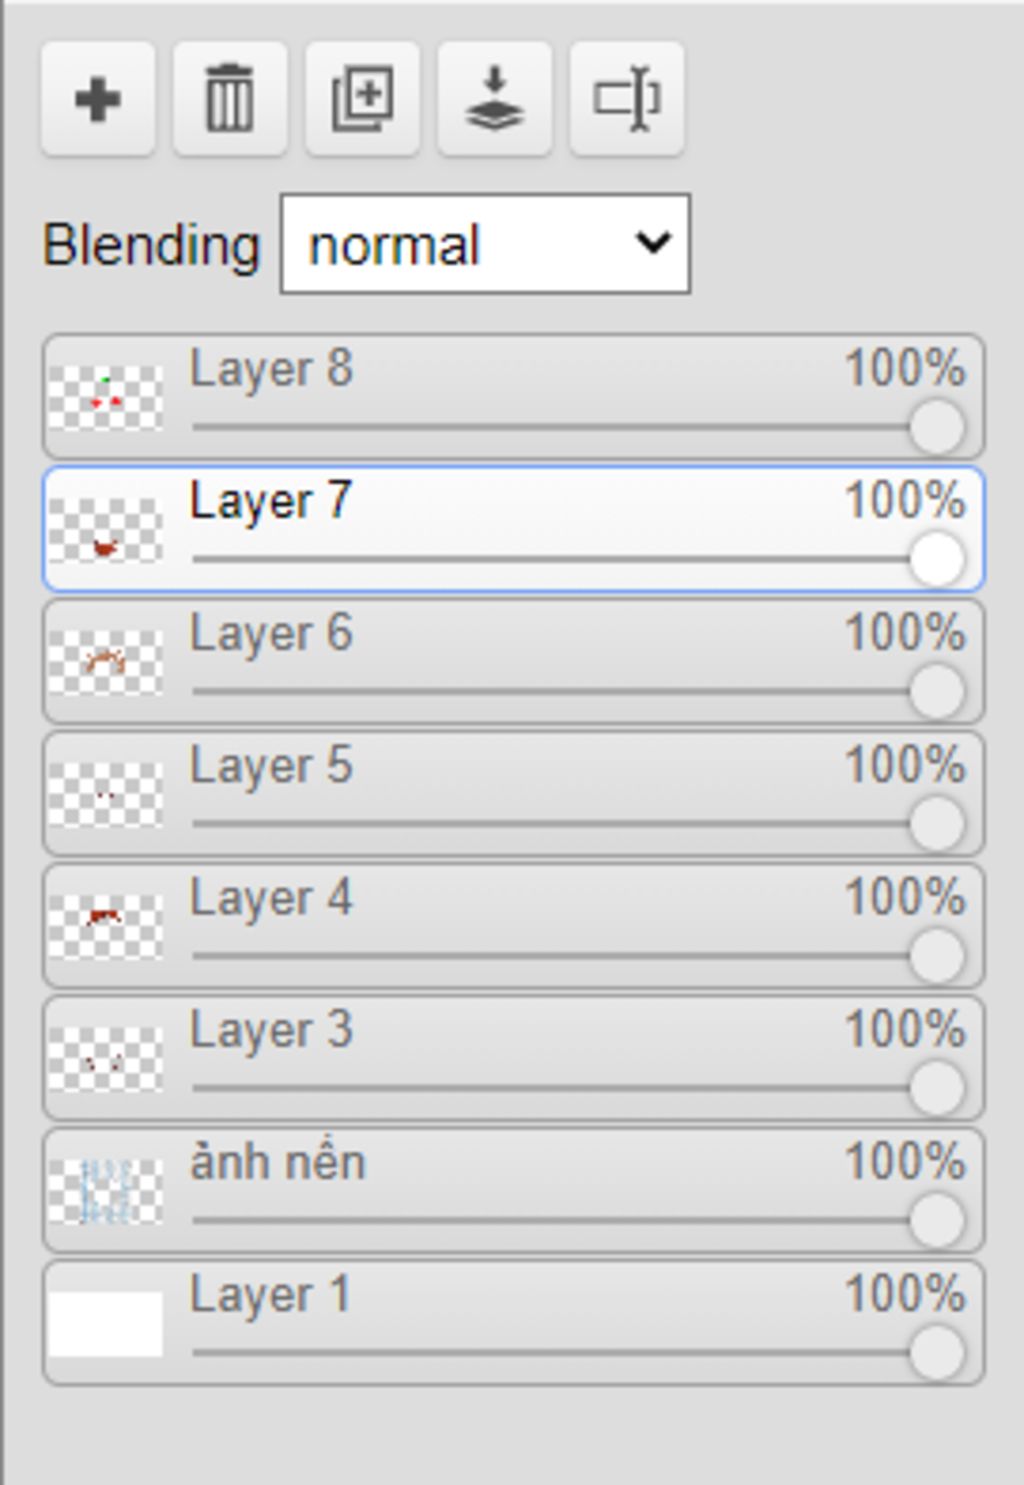Click the delete layer trash icon
The width and height of the screenshot is (1024, 1485).
point(230,99)
